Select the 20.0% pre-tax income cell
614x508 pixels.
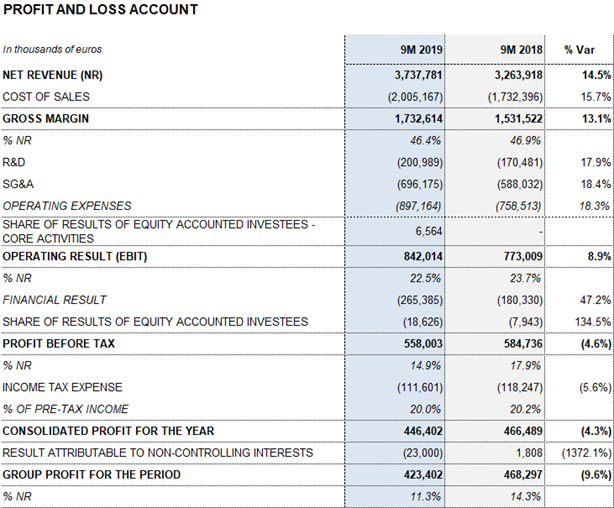coord(425,409)
